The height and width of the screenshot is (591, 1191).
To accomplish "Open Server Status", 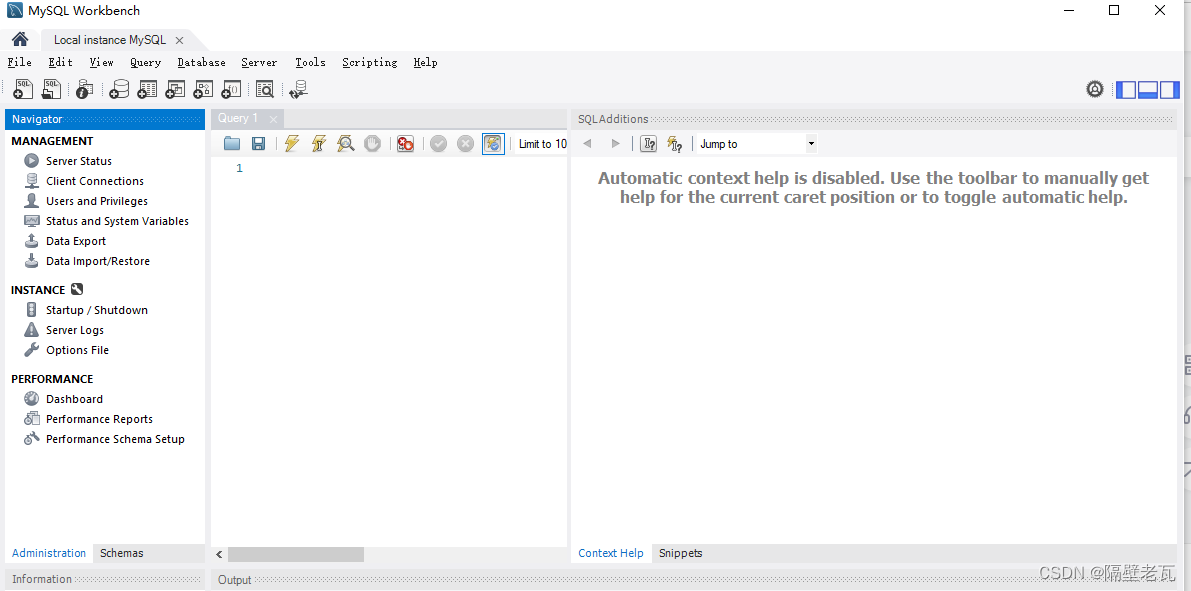I will coord(79,161).
